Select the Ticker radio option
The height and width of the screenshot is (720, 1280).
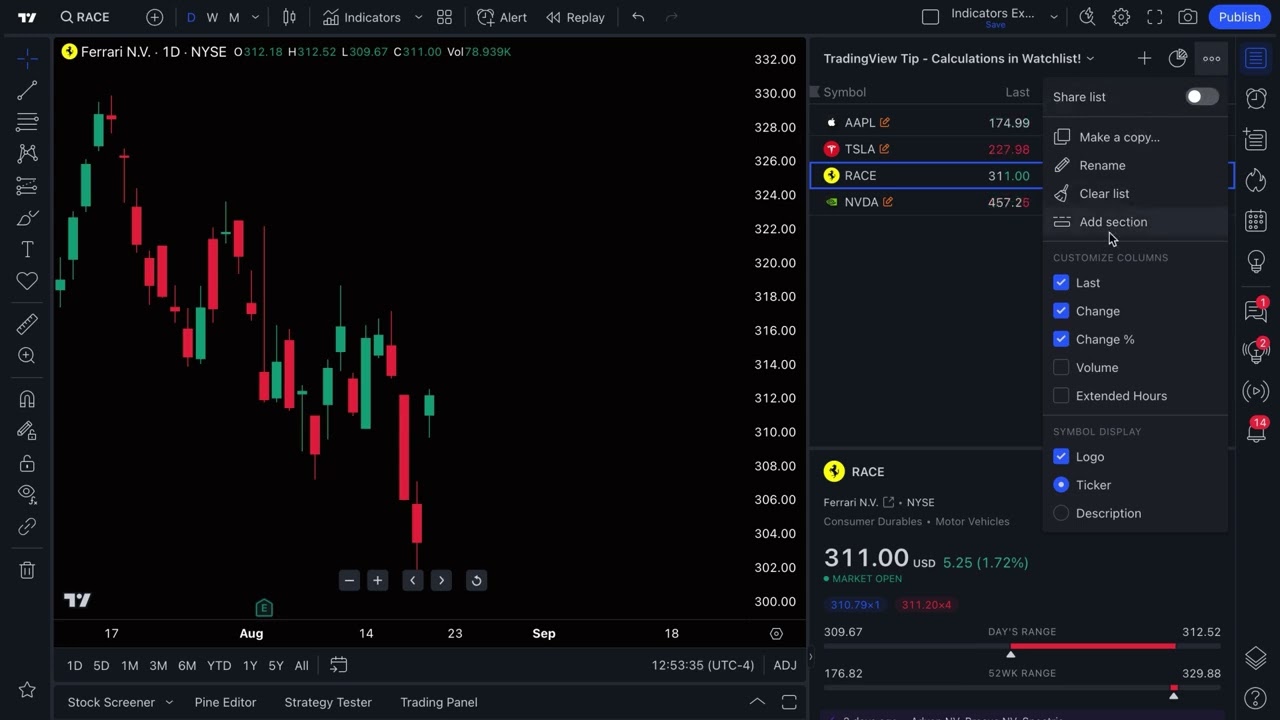[x=1061, y=485]
